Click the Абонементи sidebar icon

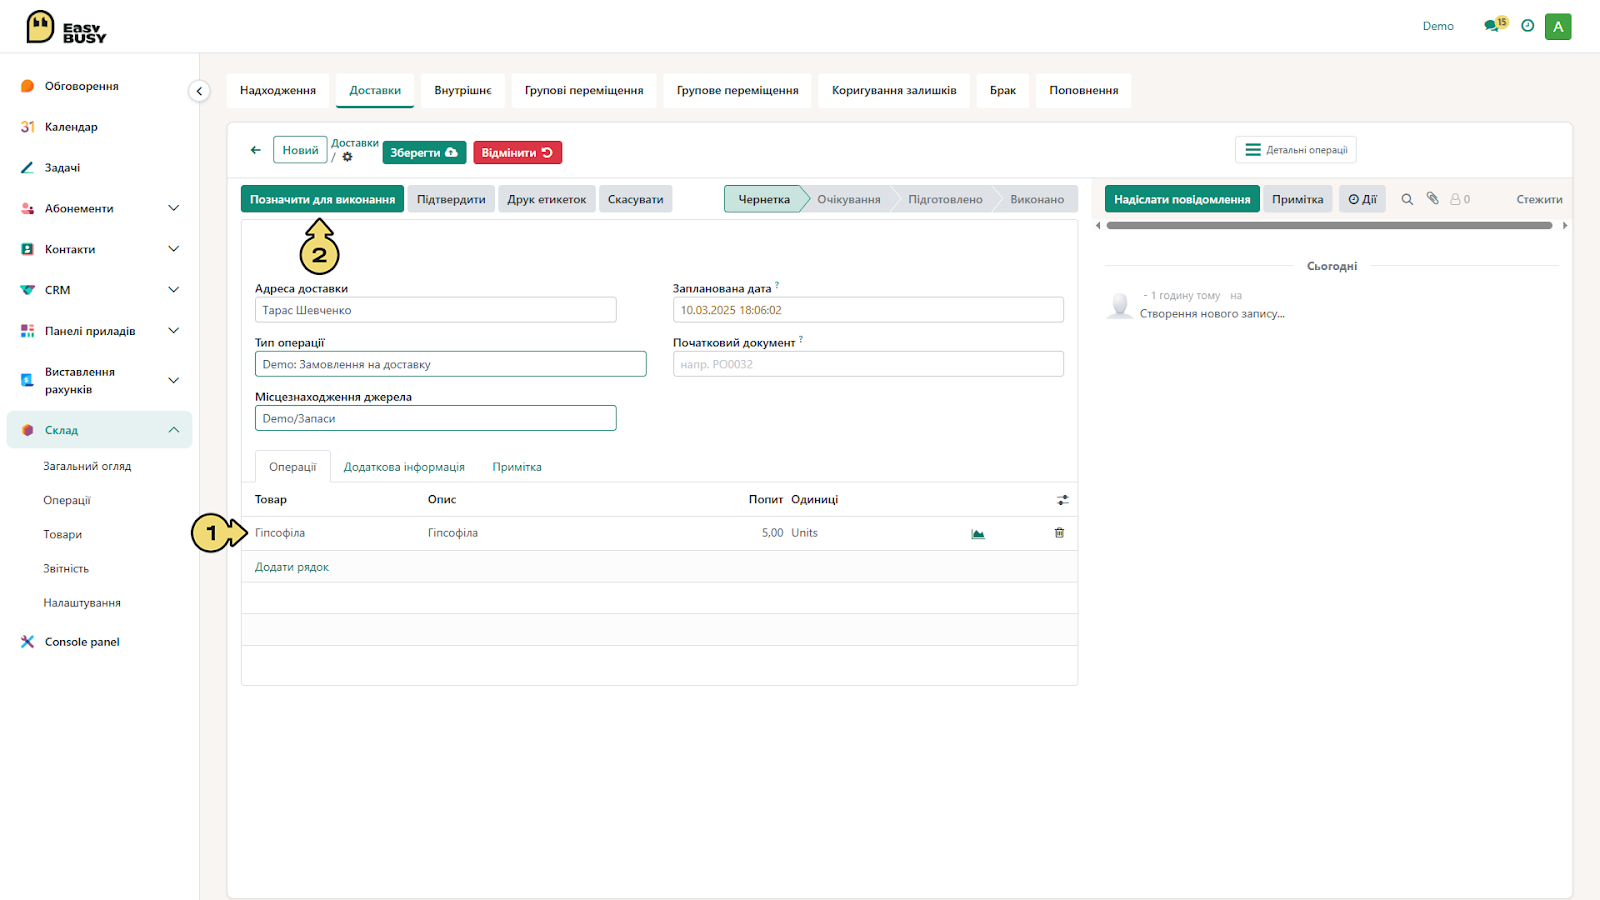[27, 208]
